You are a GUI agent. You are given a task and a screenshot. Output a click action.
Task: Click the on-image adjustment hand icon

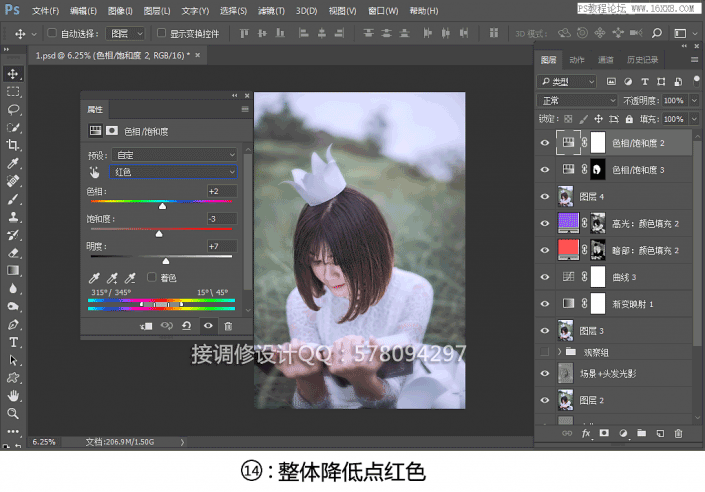pos(94,172)
